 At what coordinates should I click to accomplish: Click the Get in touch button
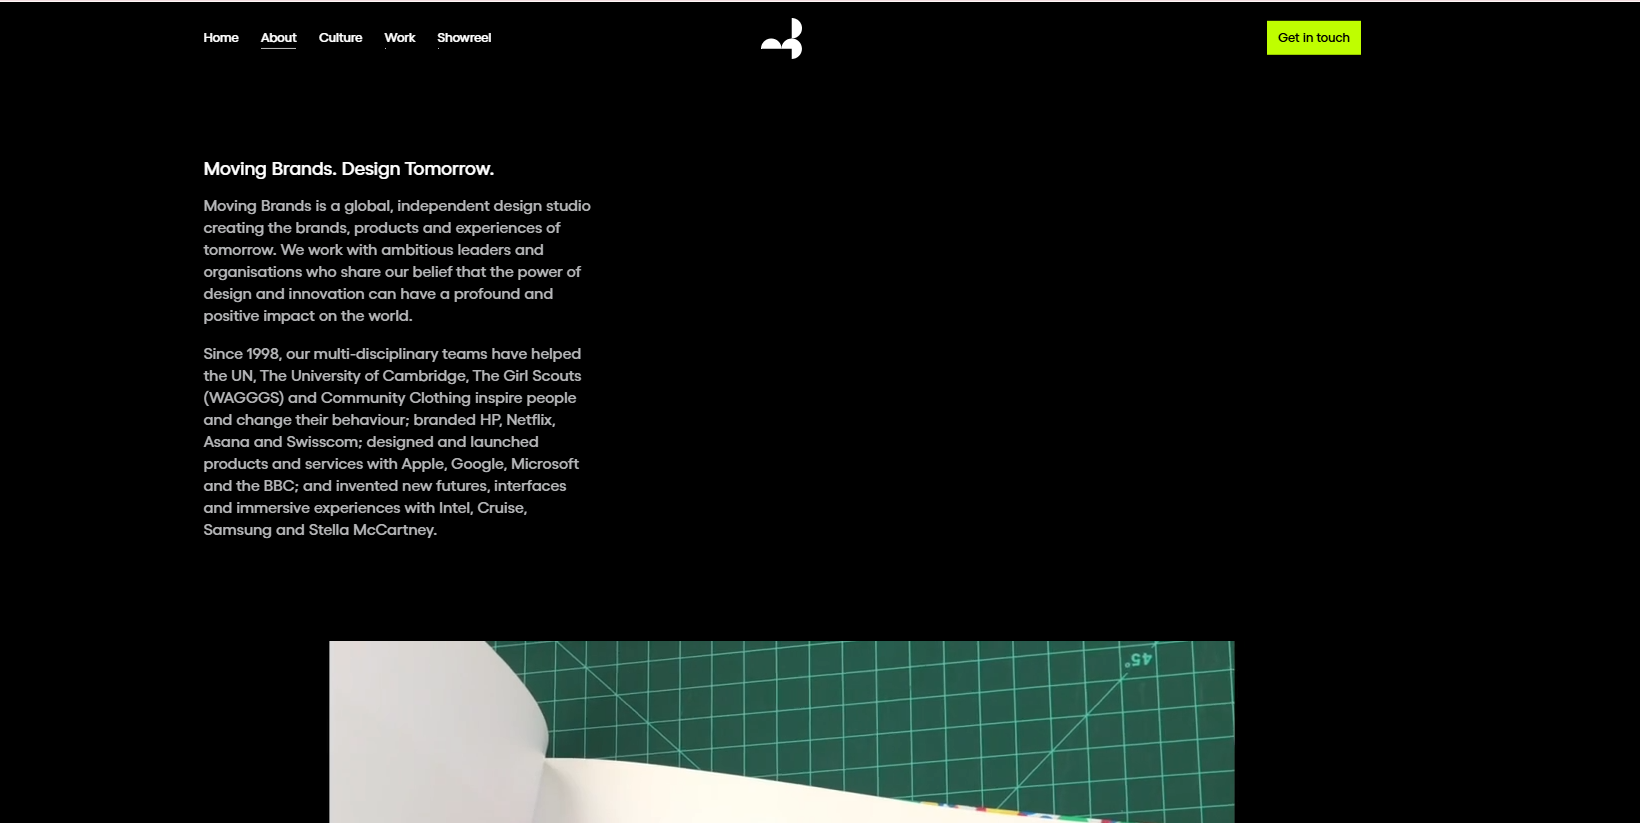click(1313, 38)
